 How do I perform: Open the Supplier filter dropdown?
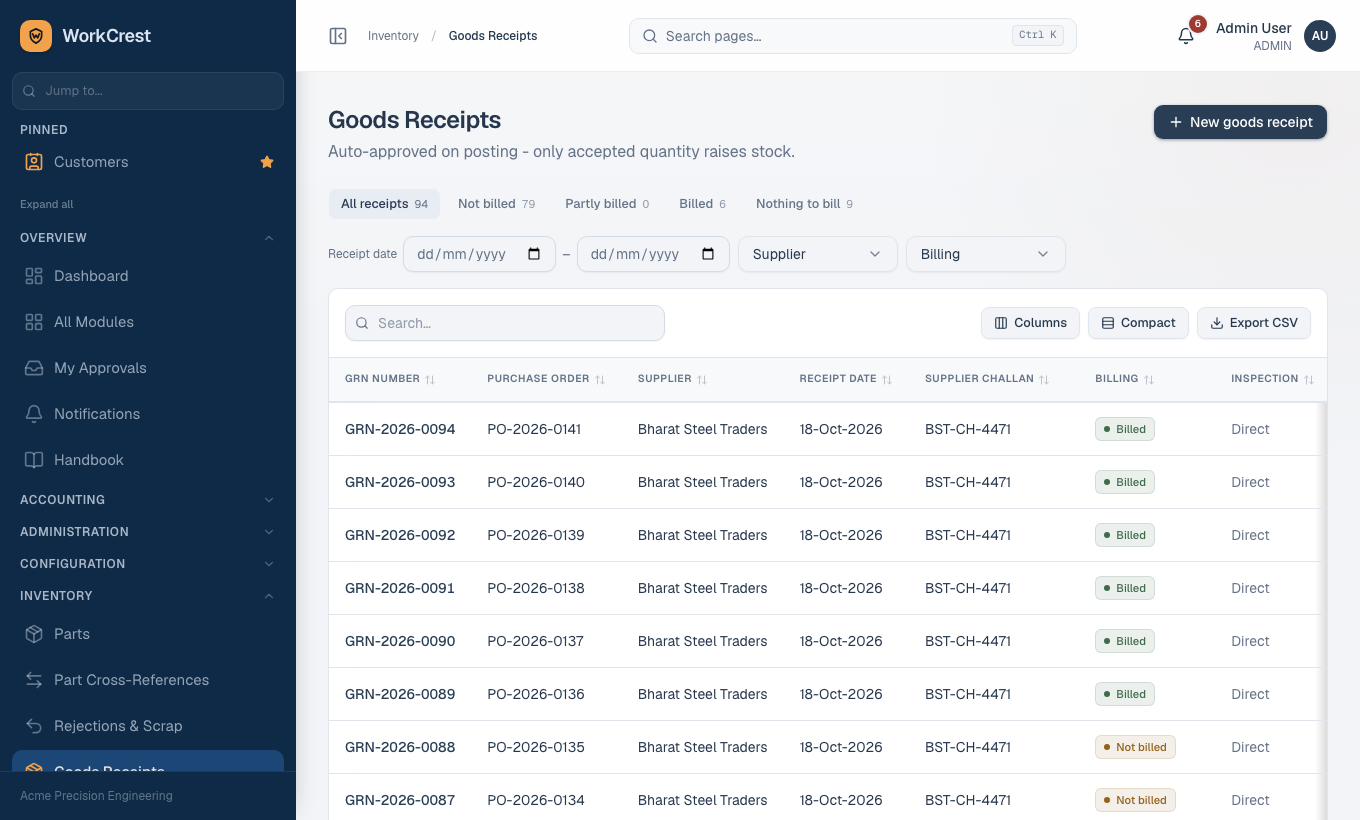818,254
